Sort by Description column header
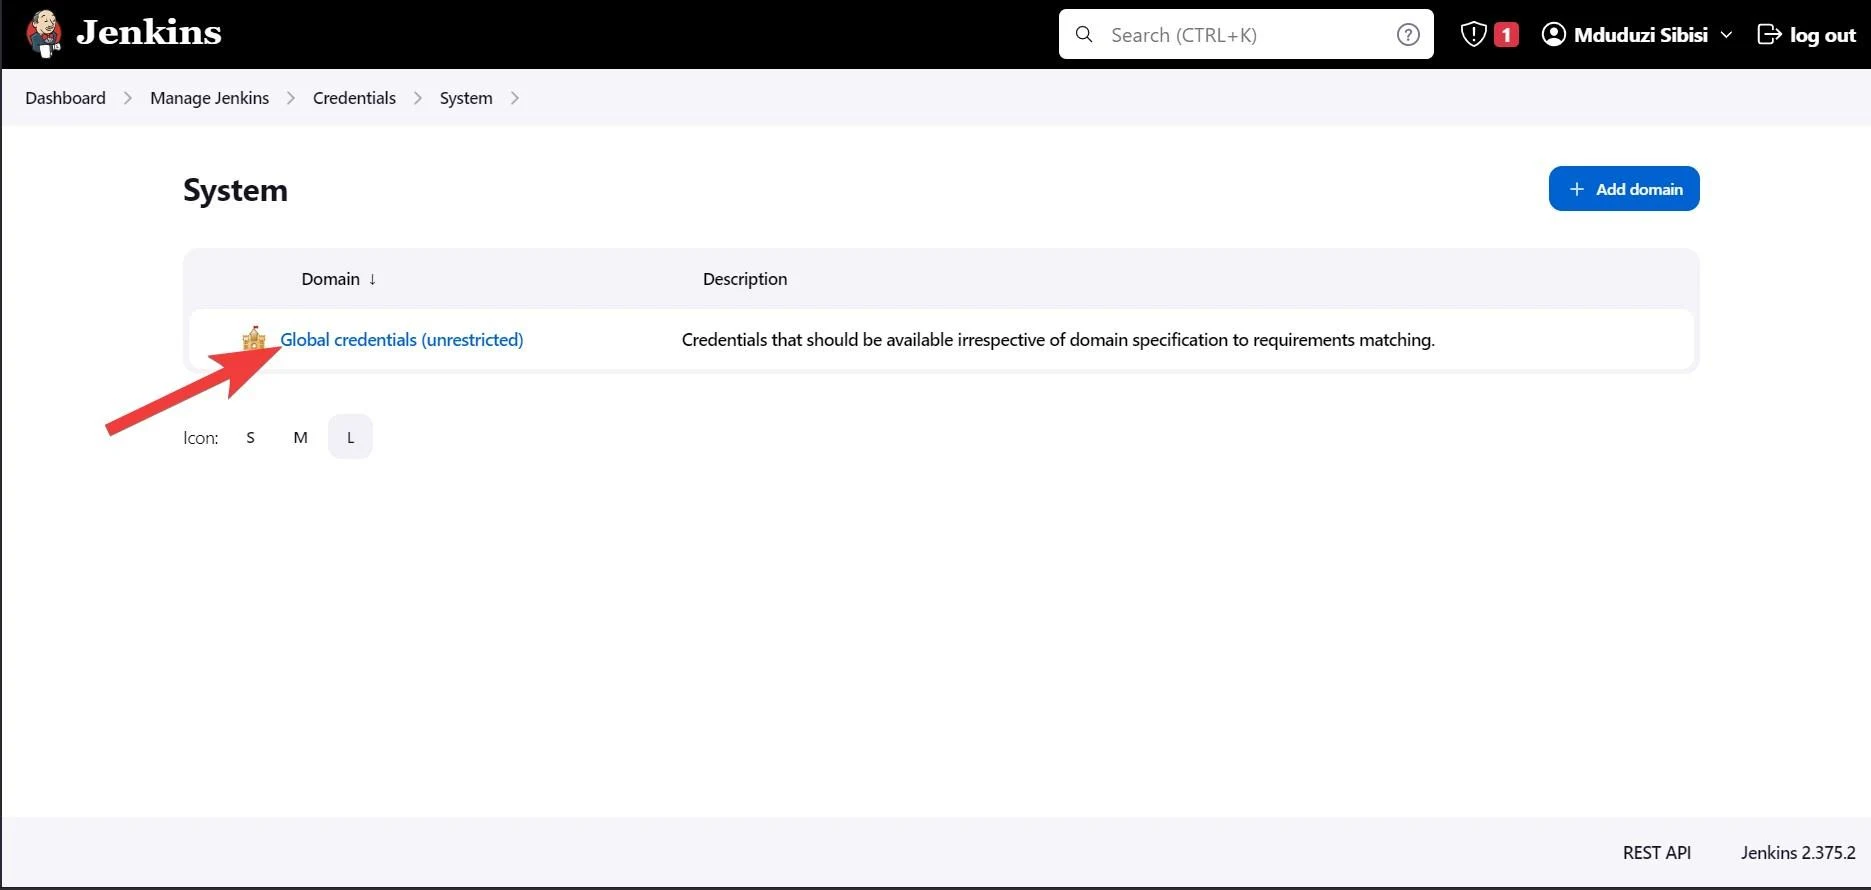Screen dimensions: 1871x890 (x=745, y=279)
